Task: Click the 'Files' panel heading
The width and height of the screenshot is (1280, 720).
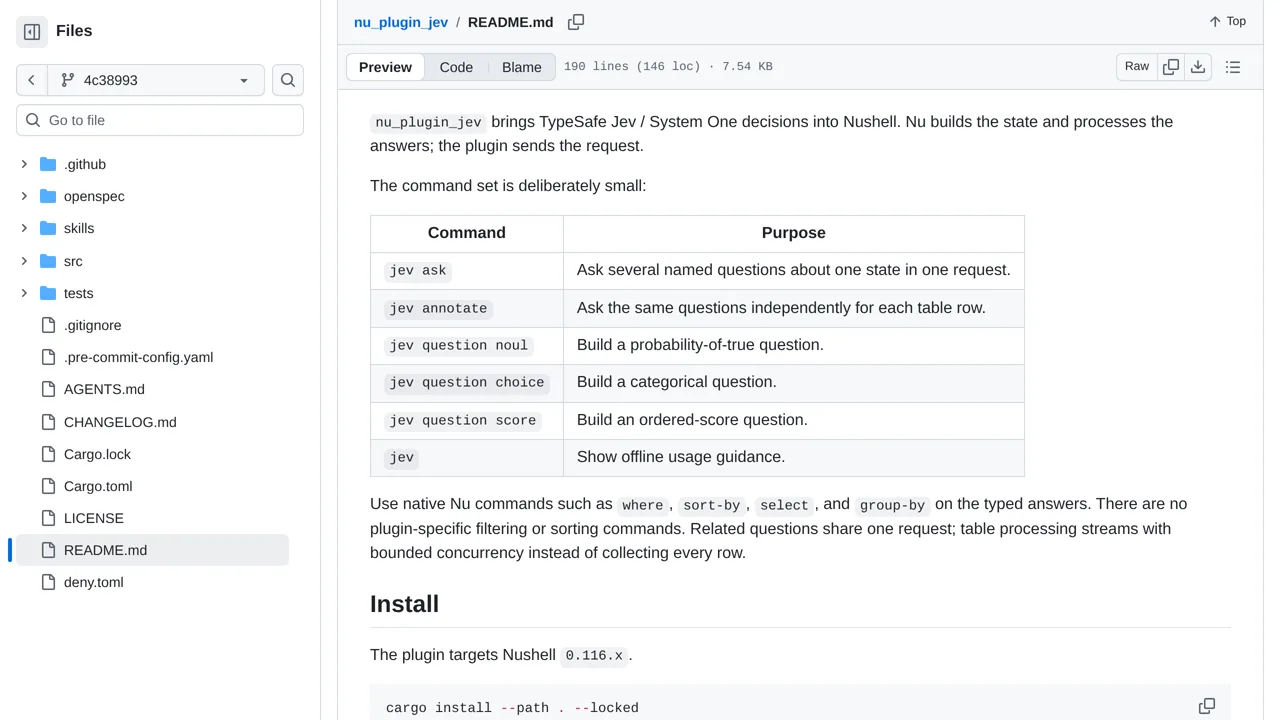Action: (x=74, y=31)
